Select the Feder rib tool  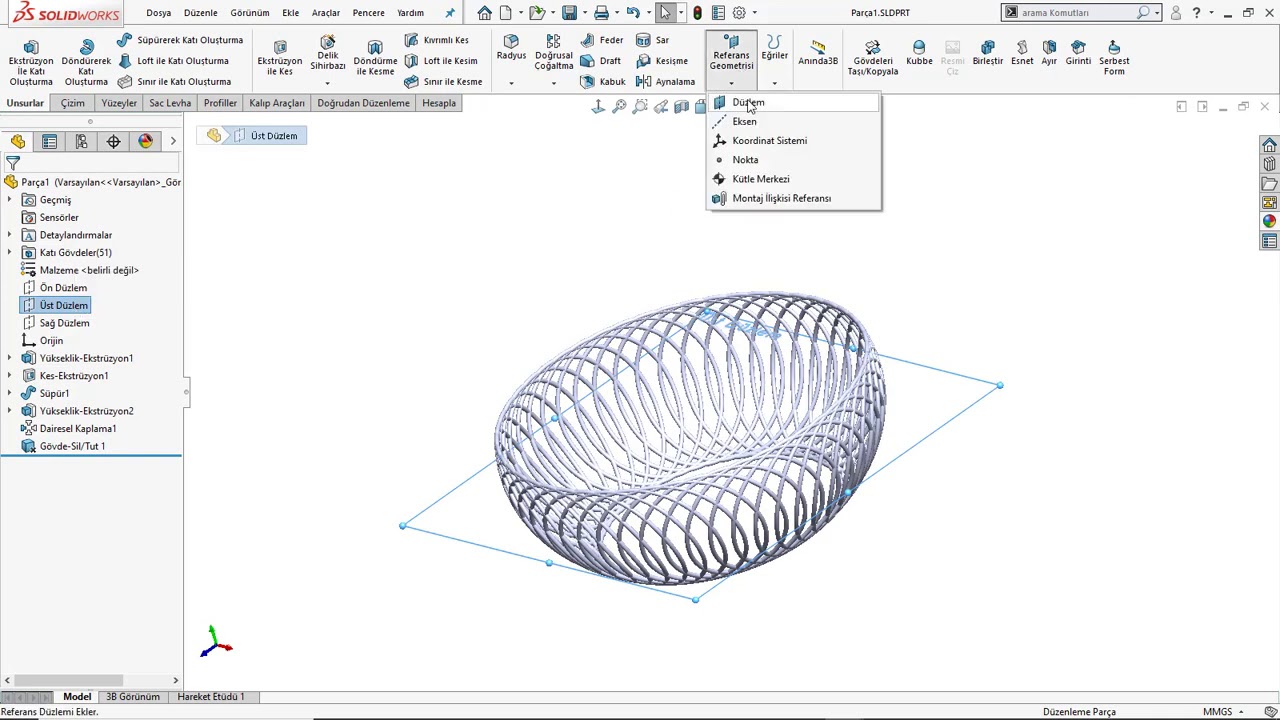tap(602, 40)
